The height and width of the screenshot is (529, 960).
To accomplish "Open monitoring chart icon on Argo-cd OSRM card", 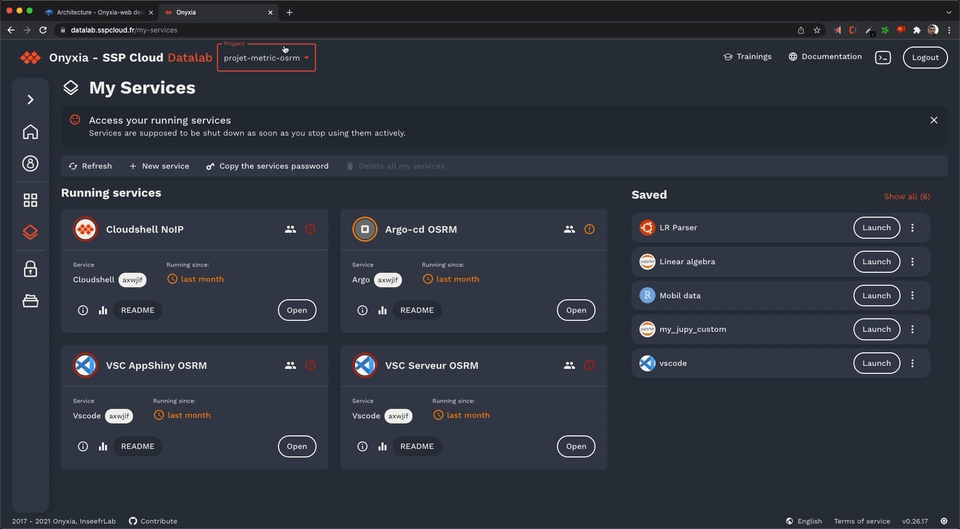I will click(x=382, y=310).
